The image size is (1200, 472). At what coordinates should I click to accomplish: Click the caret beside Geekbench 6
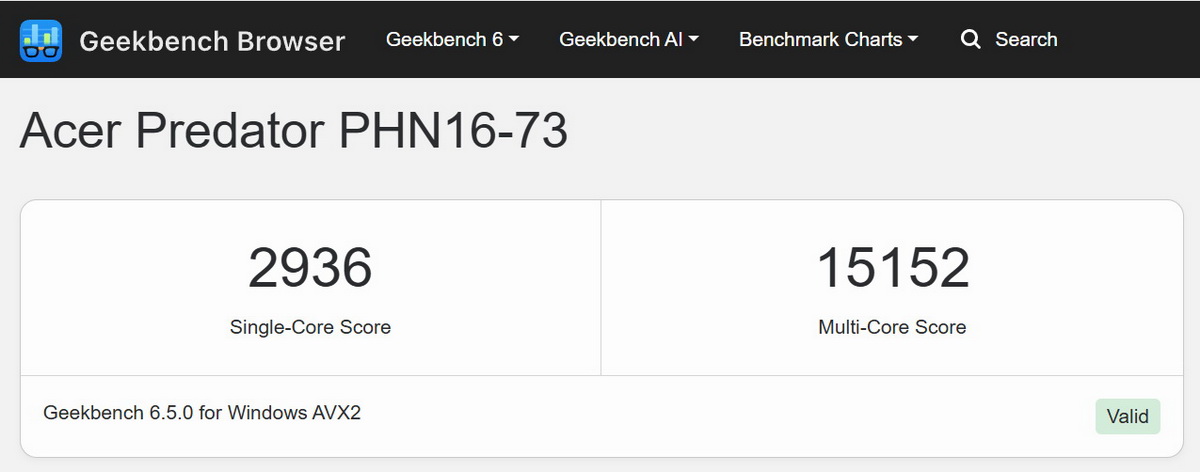pyautogui.click(x=514, y=40)
